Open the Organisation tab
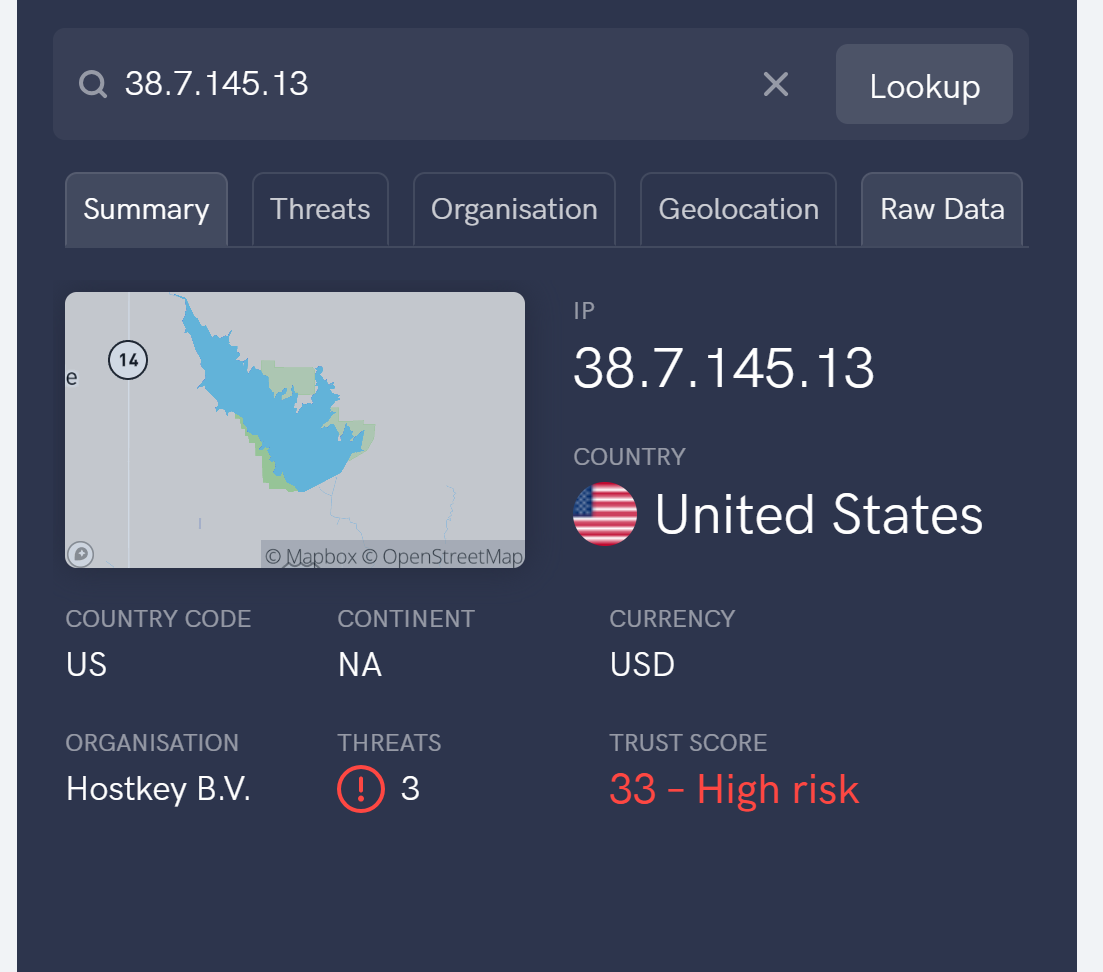 pyautogui.click(x=514, y=210)
